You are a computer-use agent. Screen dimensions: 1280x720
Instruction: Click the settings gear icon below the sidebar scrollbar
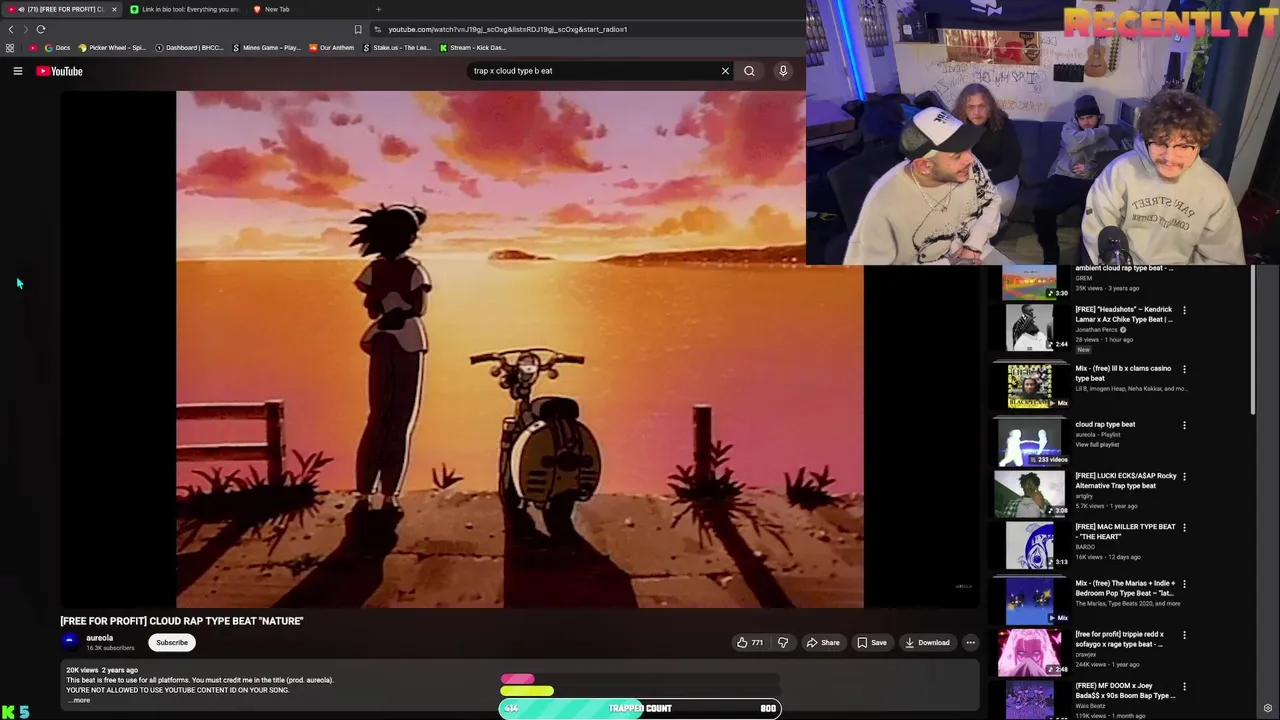[x=1268, y=709]
